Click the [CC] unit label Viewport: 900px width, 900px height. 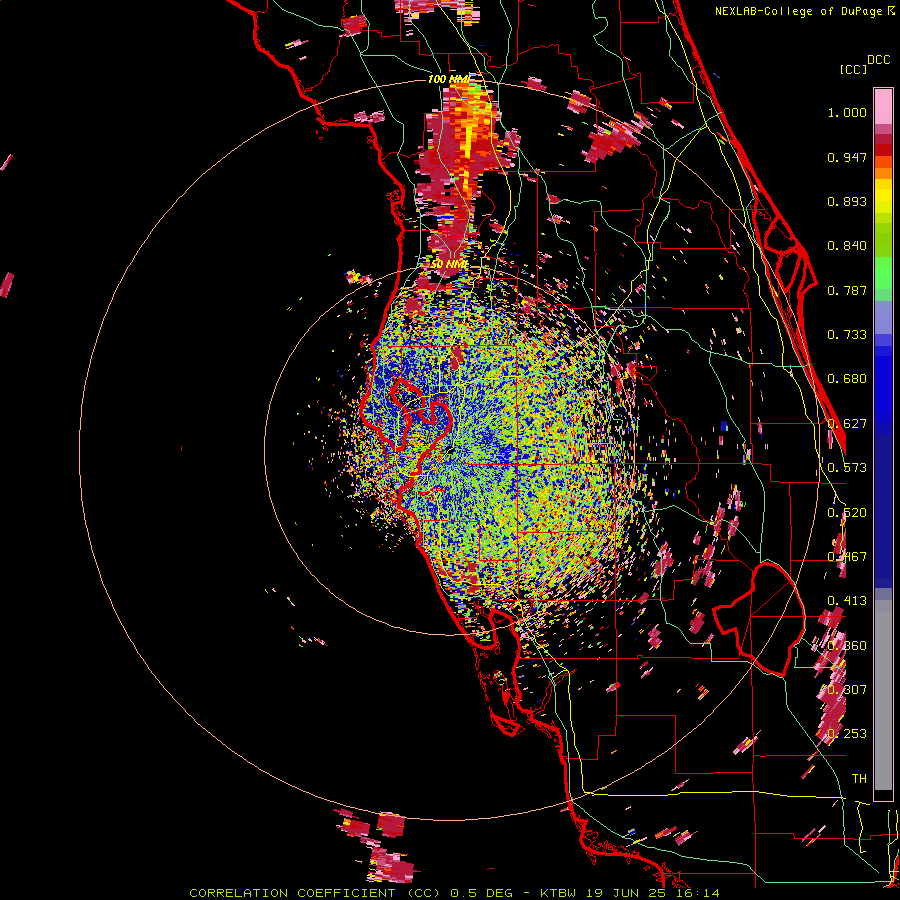click(x=854, y=69)
